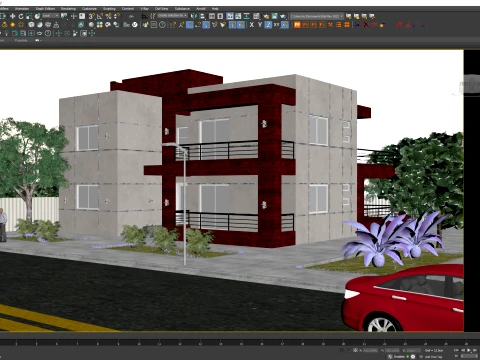Click the Y coordinate input field
The width and height of the screenshot is (480, 360).
[x=392, y=350]
